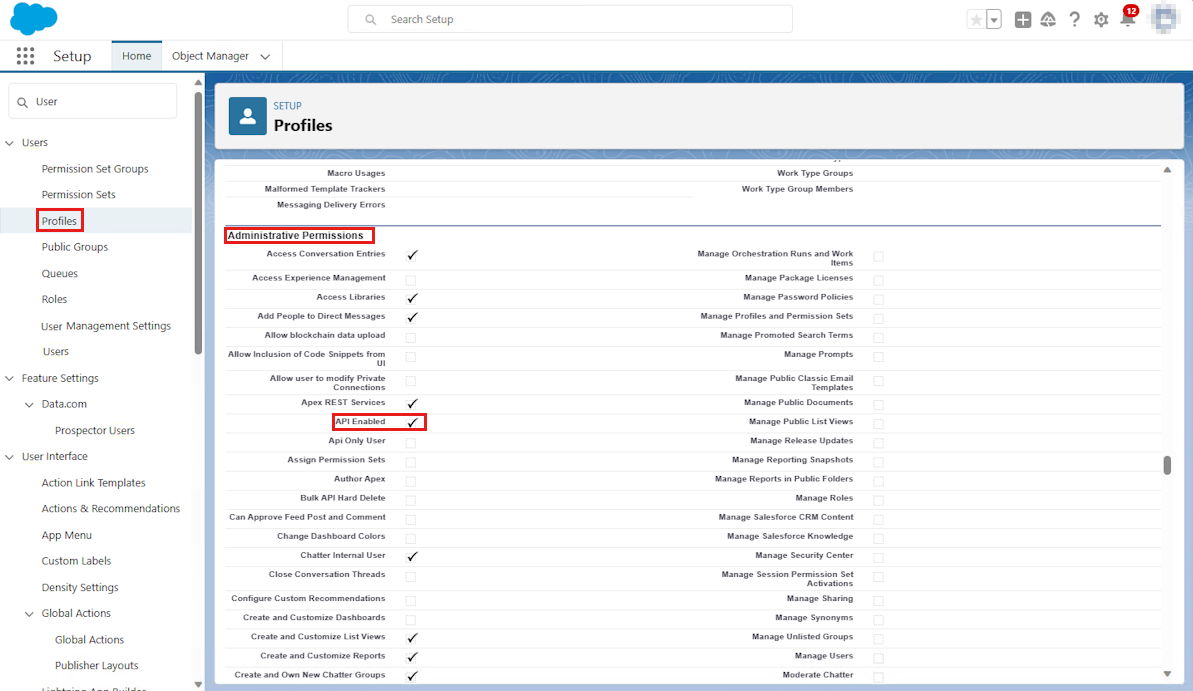Open Permission Sets in sidebar
Viewport: 1193px width, 691px height.
78,195
